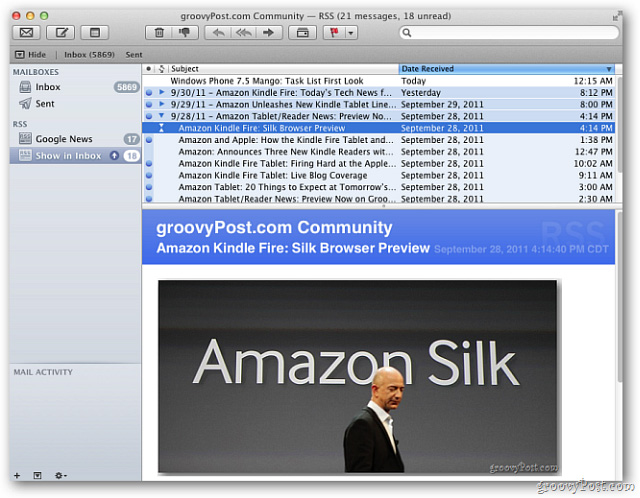
Task: Sort messages by Subject column
Action: [x=284, y=69]
